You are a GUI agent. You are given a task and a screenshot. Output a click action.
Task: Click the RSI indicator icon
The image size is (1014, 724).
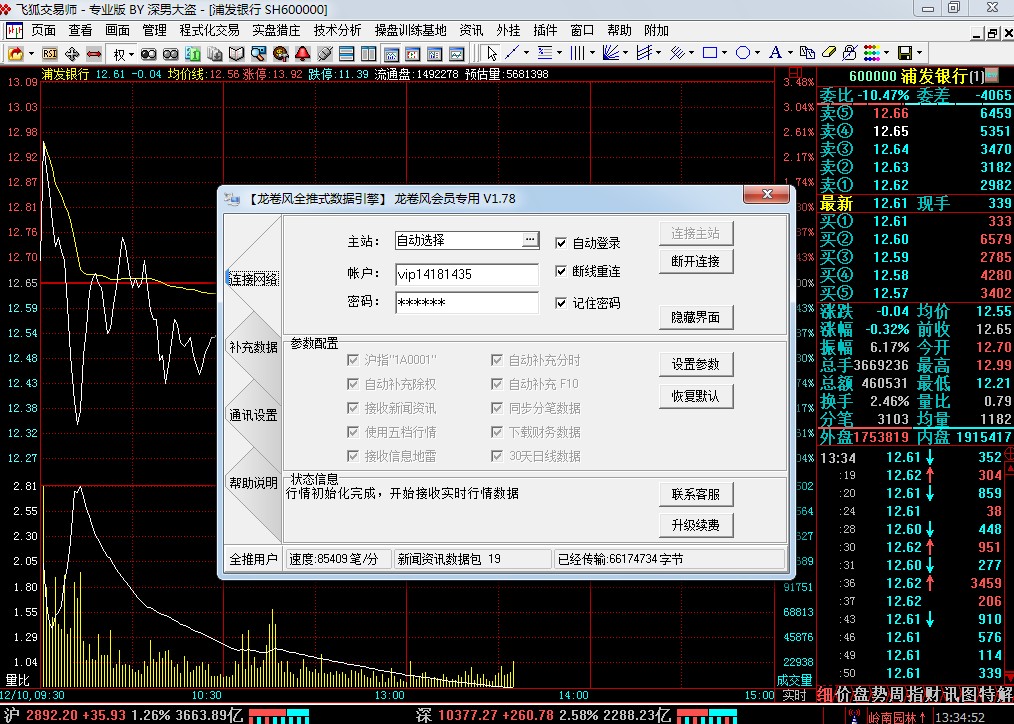(x=50, y=54)
